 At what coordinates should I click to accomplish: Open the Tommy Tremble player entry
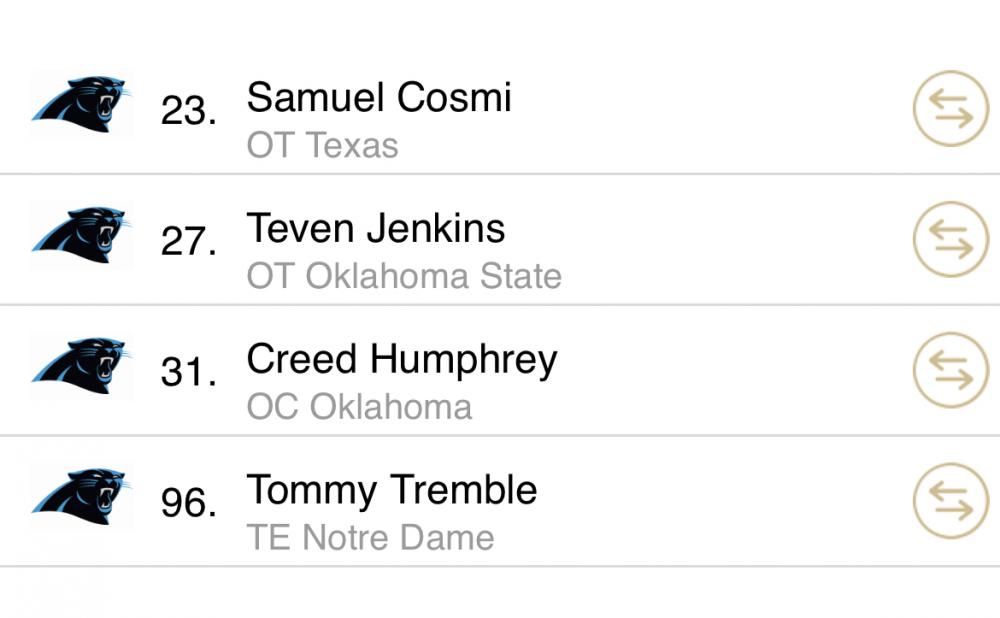(392, 490)
